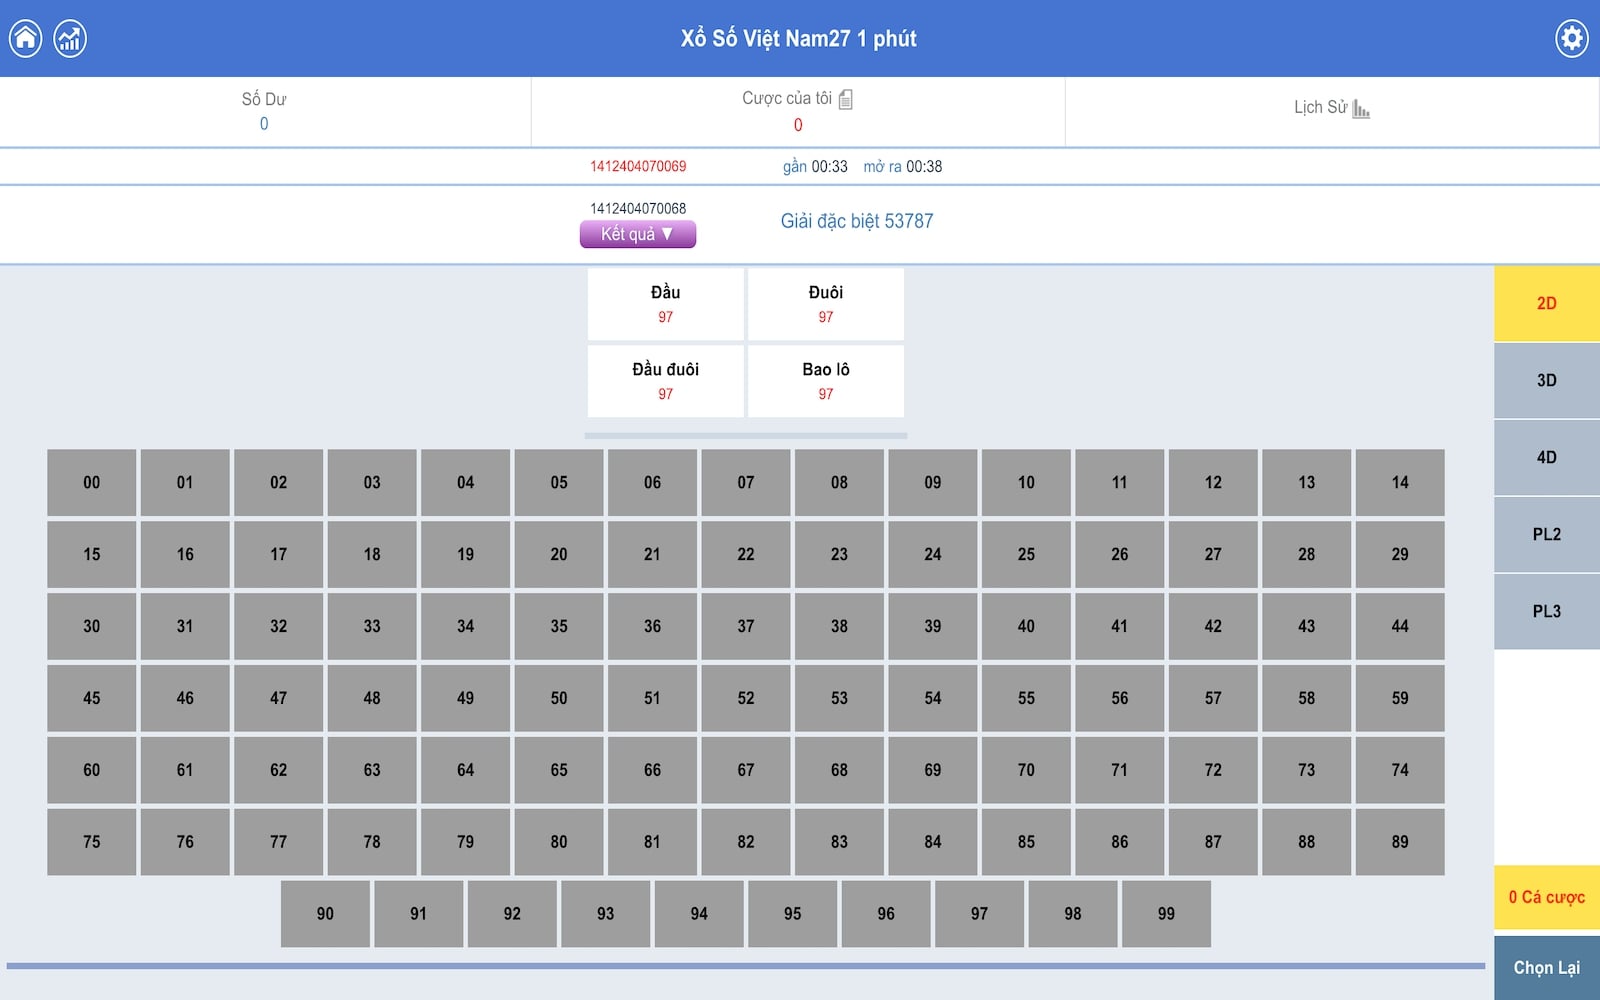Pick number 60 in the grid

(92, 771)
